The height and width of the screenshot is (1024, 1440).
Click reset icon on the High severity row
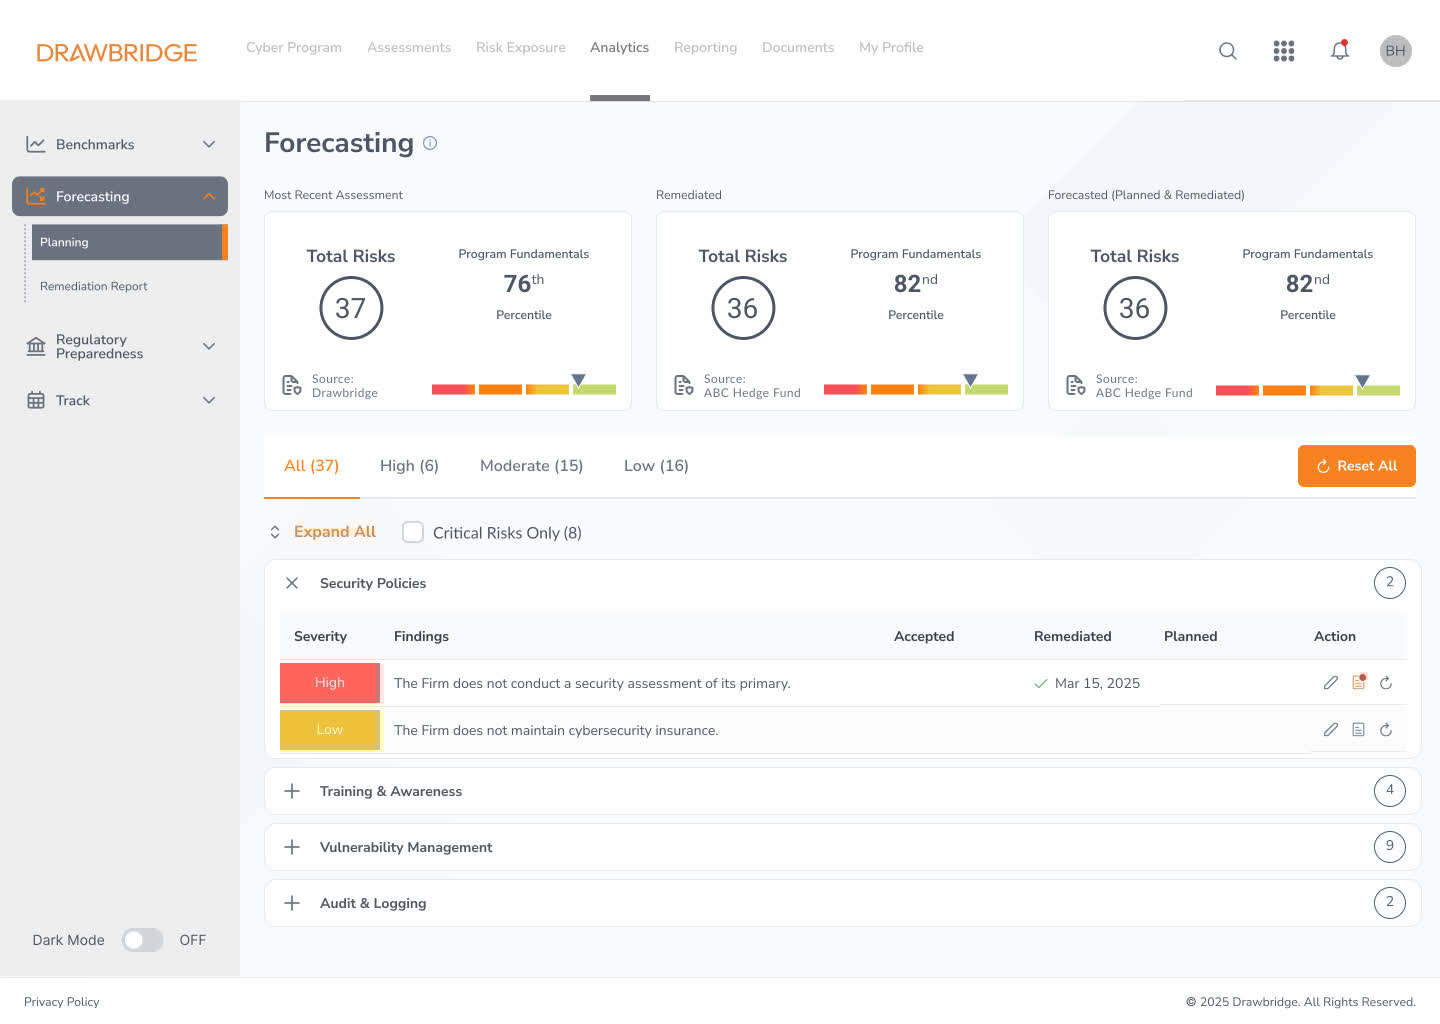click(x=1386, y=683)
